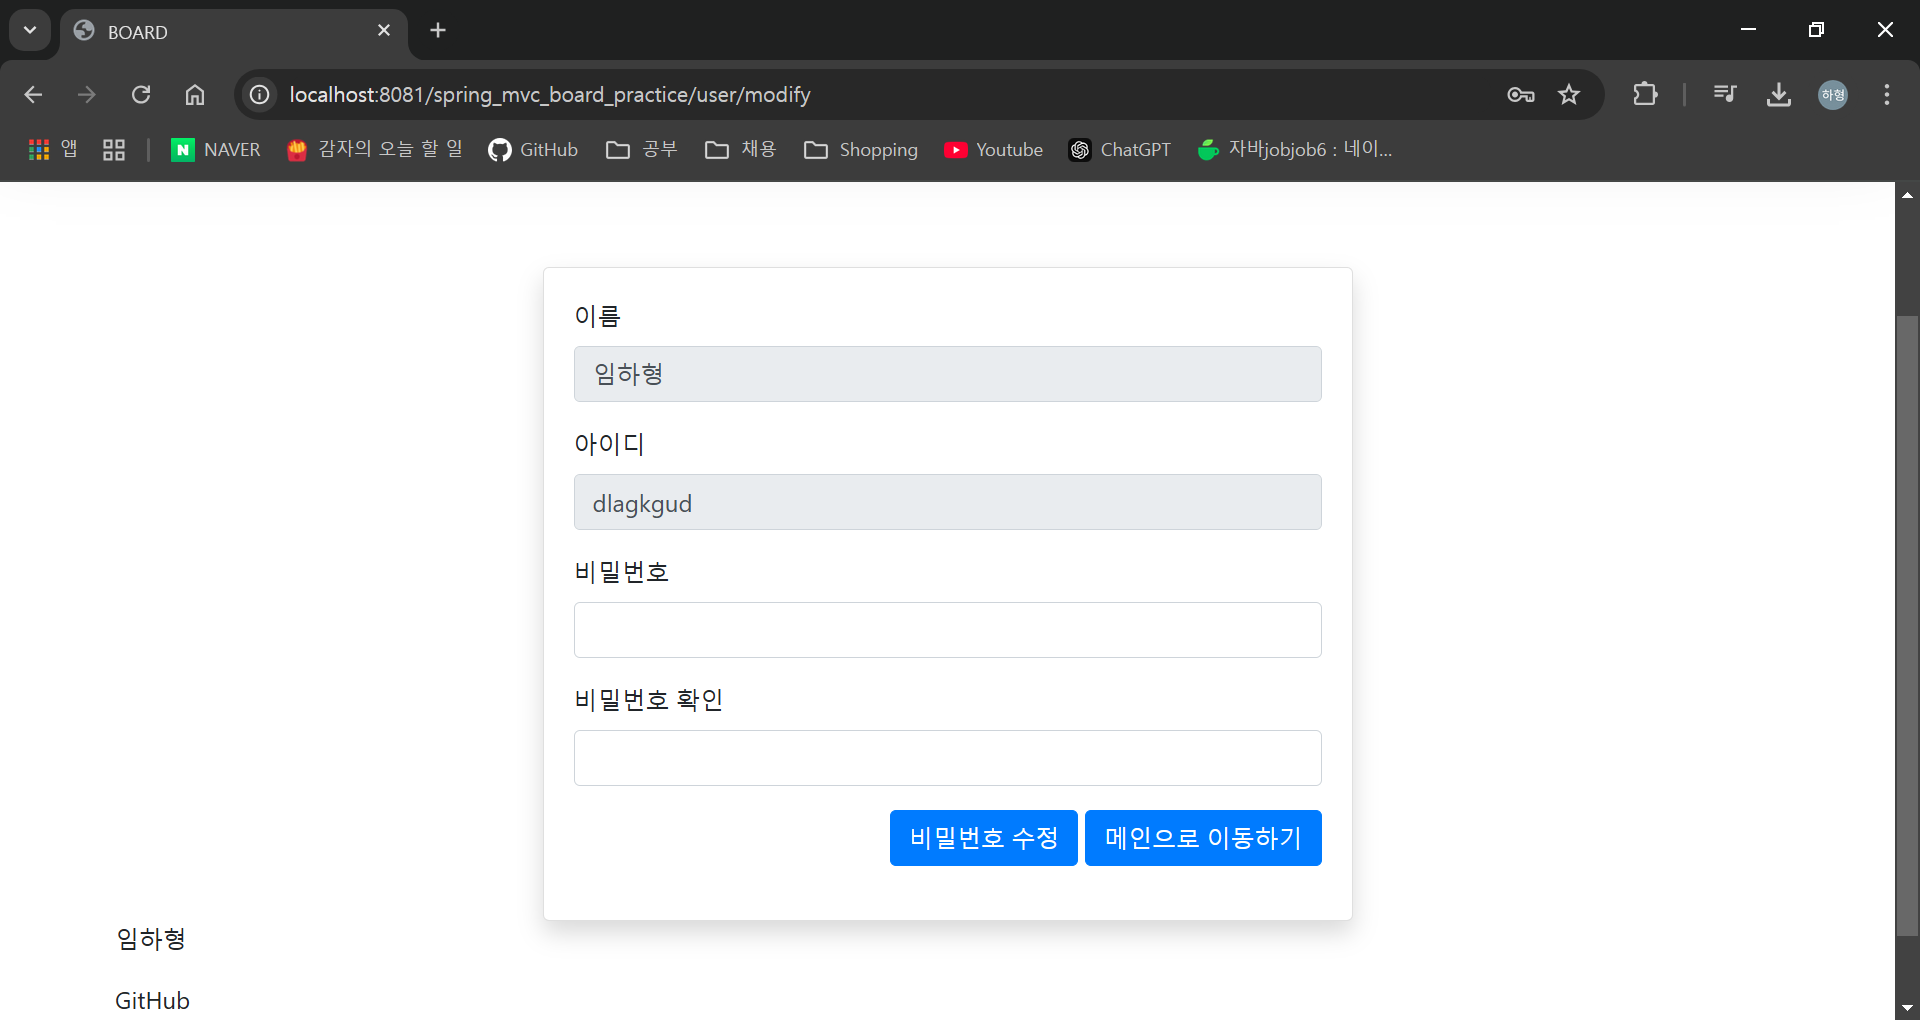Viewport: 1920px width, 1020px height.
Task: Open the 자바jobjob6 bookmark
Action: click(x=1295, y=150)
